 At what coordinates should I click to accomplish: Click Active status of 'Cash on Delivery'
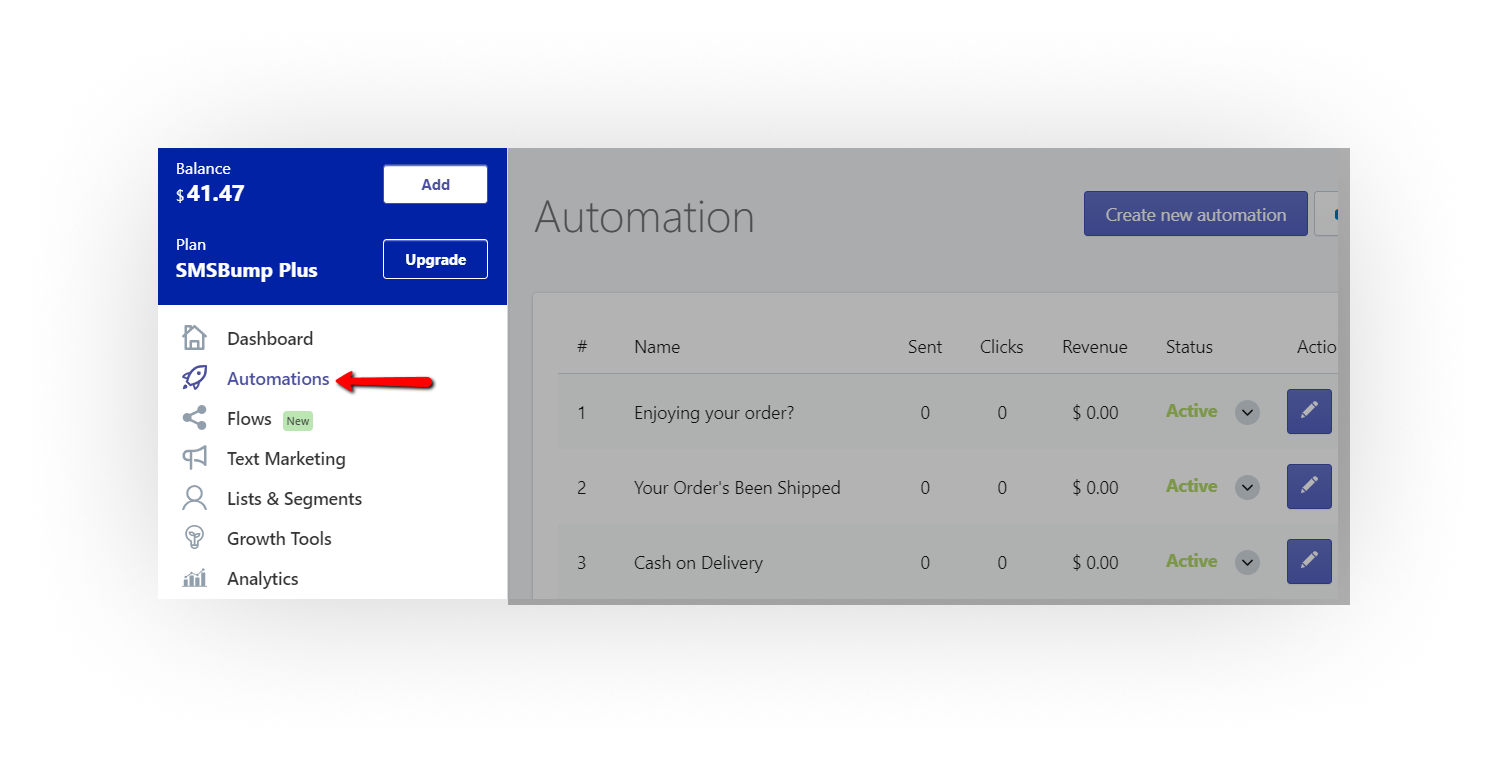point(1191,561)
